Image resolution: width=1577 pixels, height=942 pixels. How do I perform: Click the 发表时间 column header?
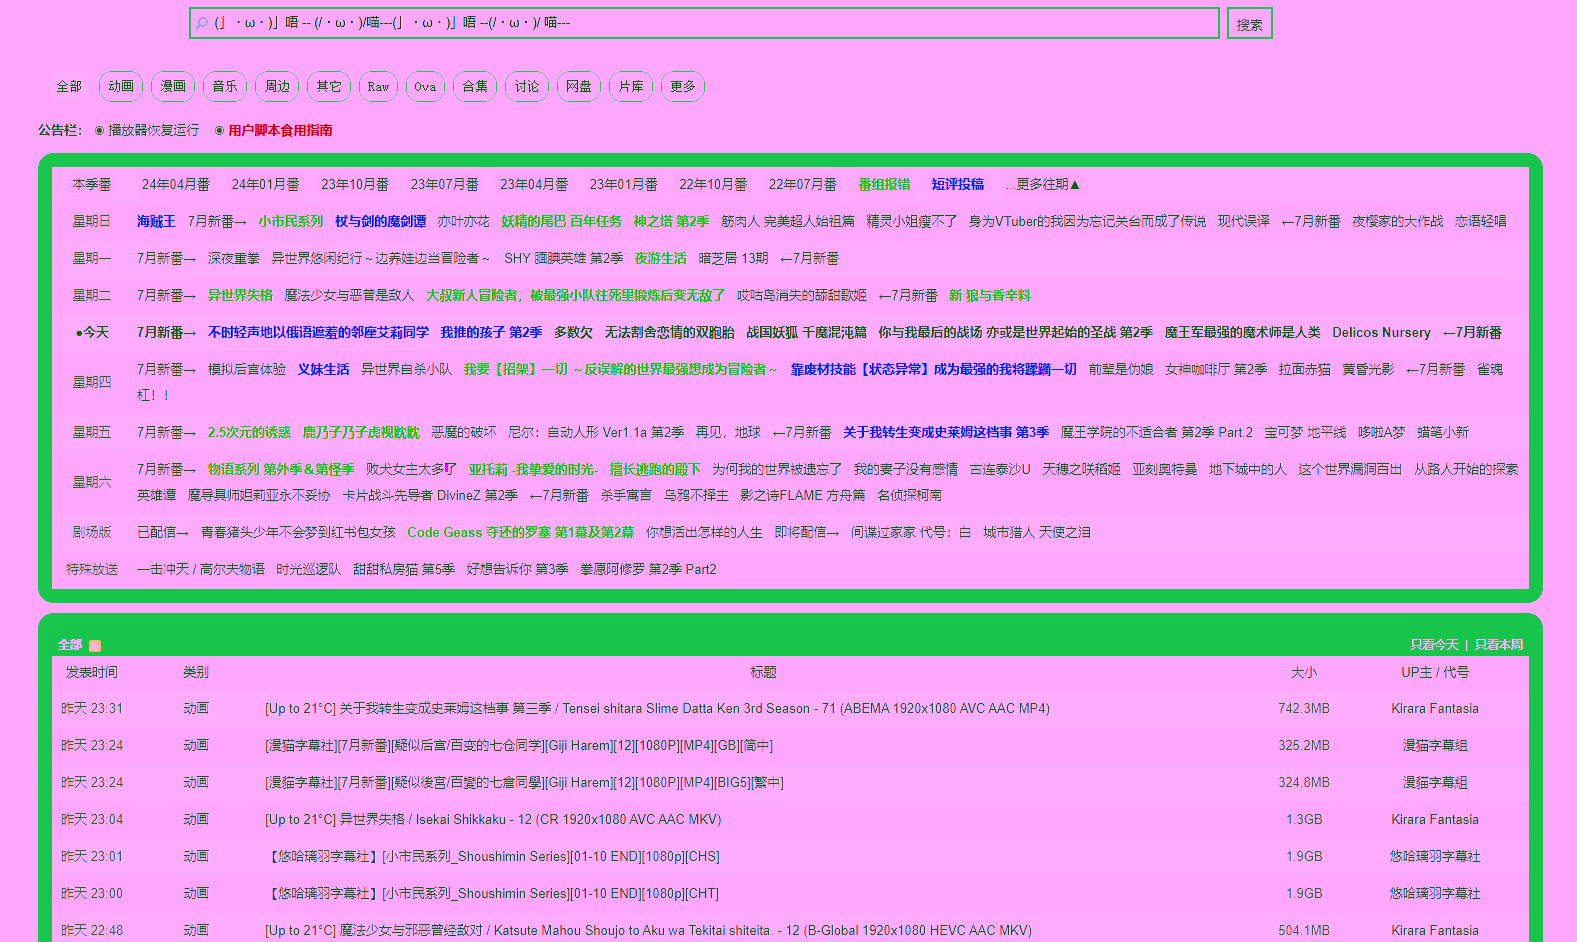[92, 673]
